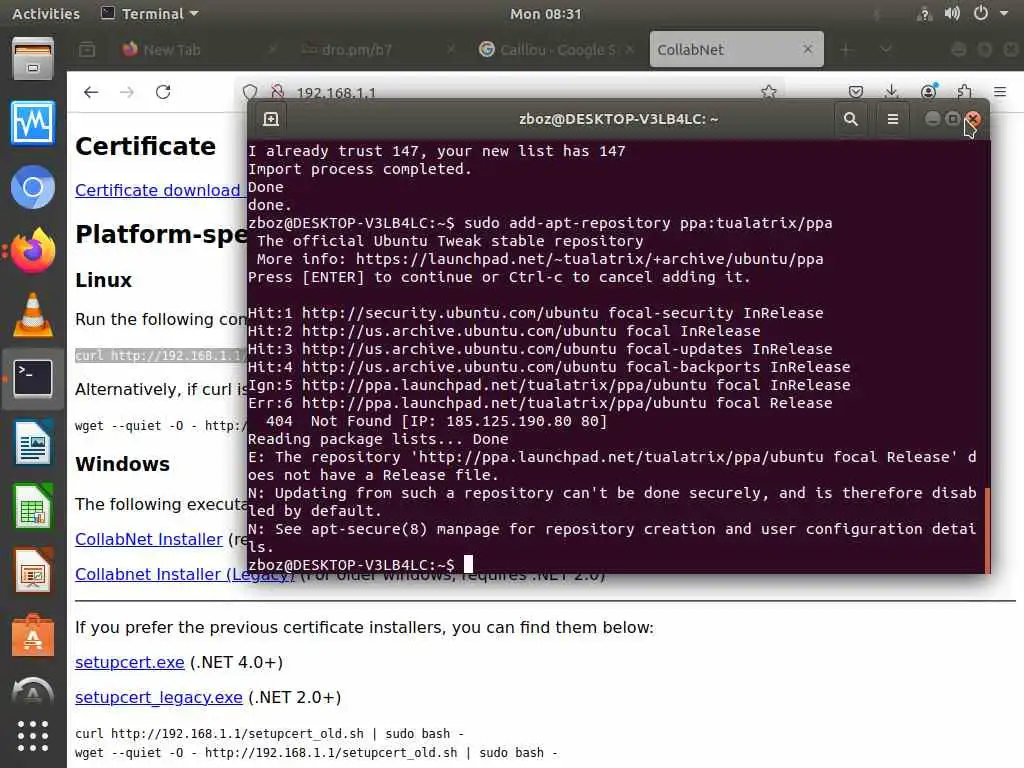Open Firefox account icon

click(929, 92)
